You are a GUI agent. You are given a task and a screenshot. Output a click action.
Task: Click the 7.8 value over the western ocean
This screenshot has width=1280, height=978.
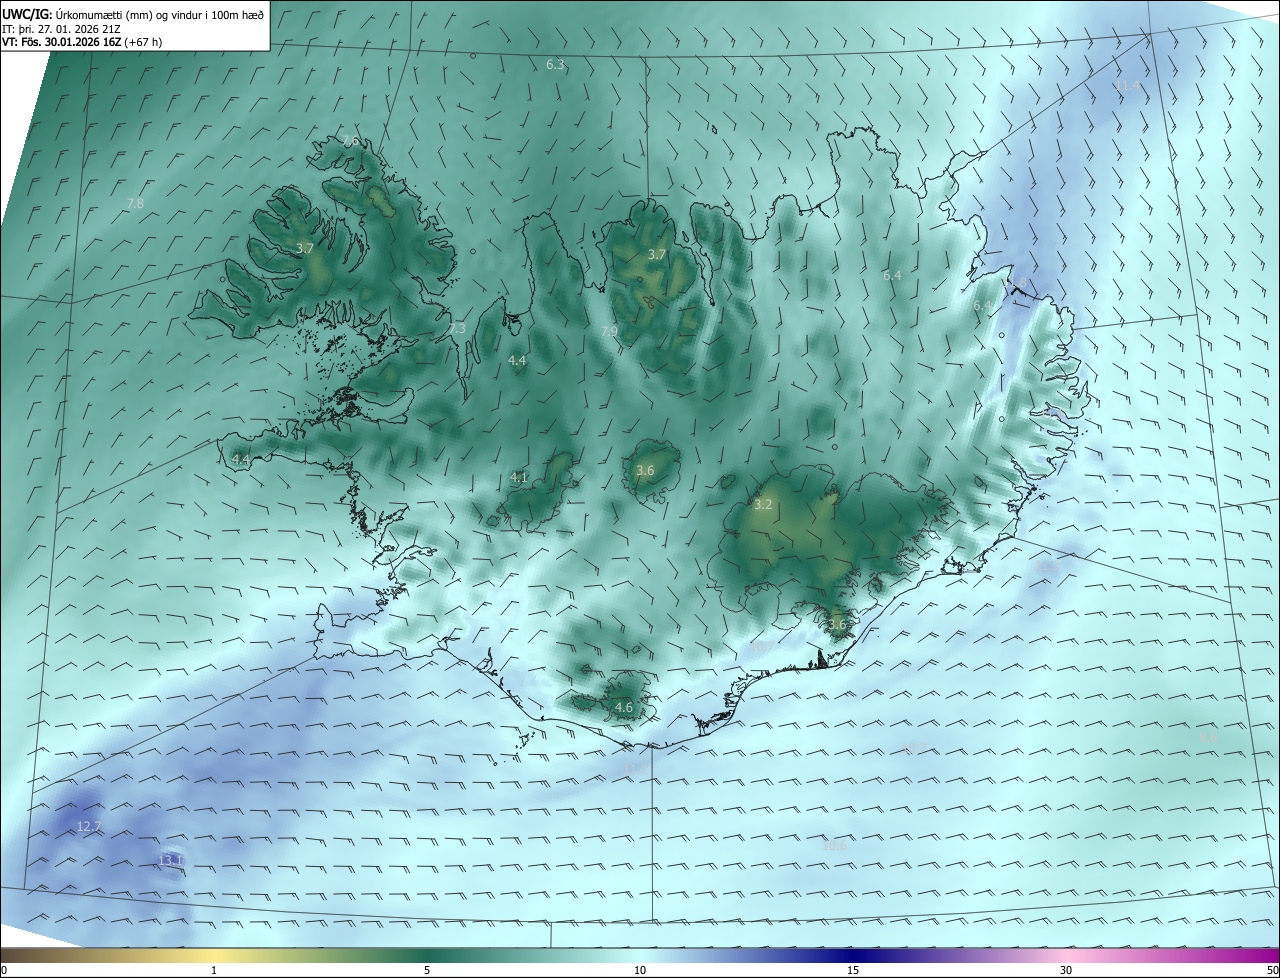tap(135, 203)
